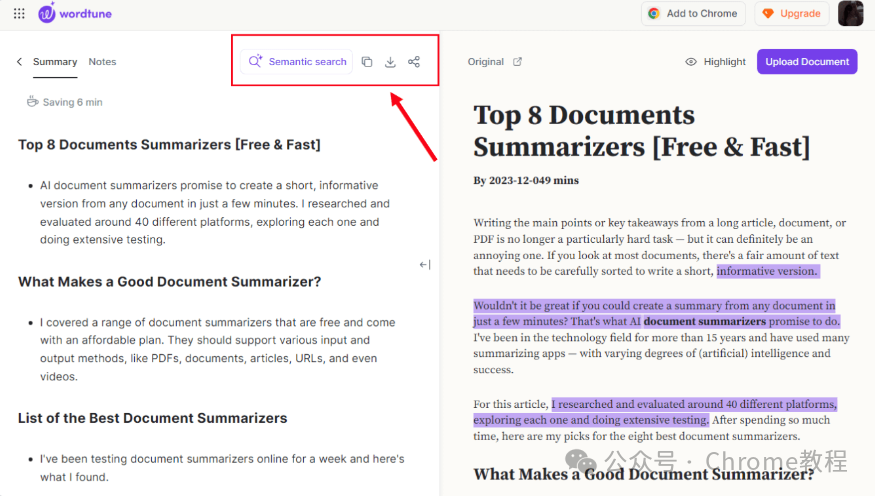Click the original article title 'Top 8 Documents Summarizers'
Screen dimensions: 875x496
click(x=642, y=131)
